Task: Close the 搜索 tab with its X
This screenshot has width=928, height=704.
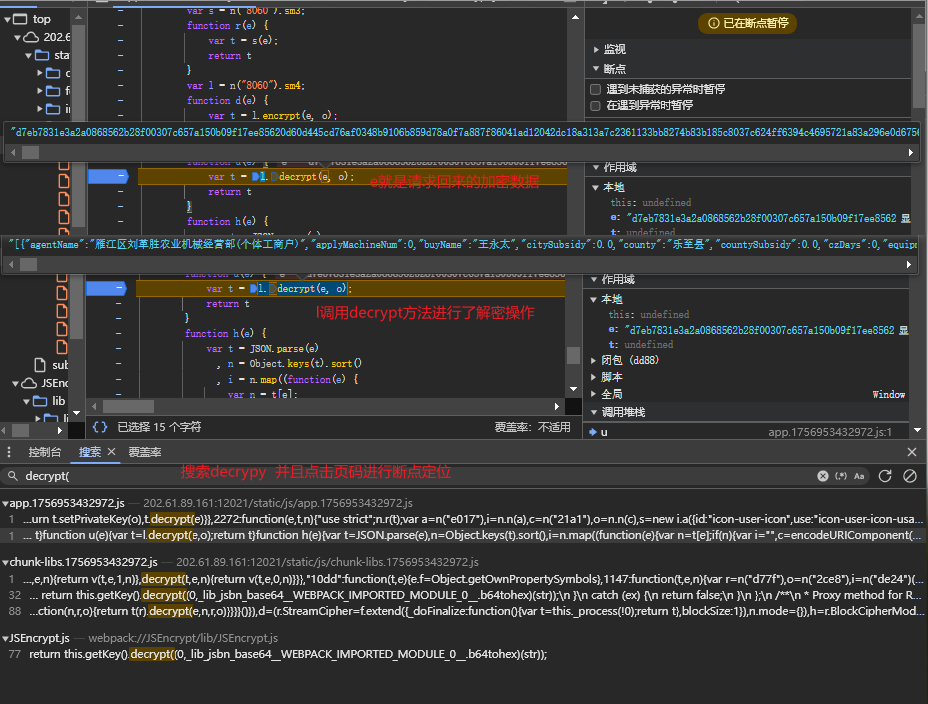Action: pos(111,451)
